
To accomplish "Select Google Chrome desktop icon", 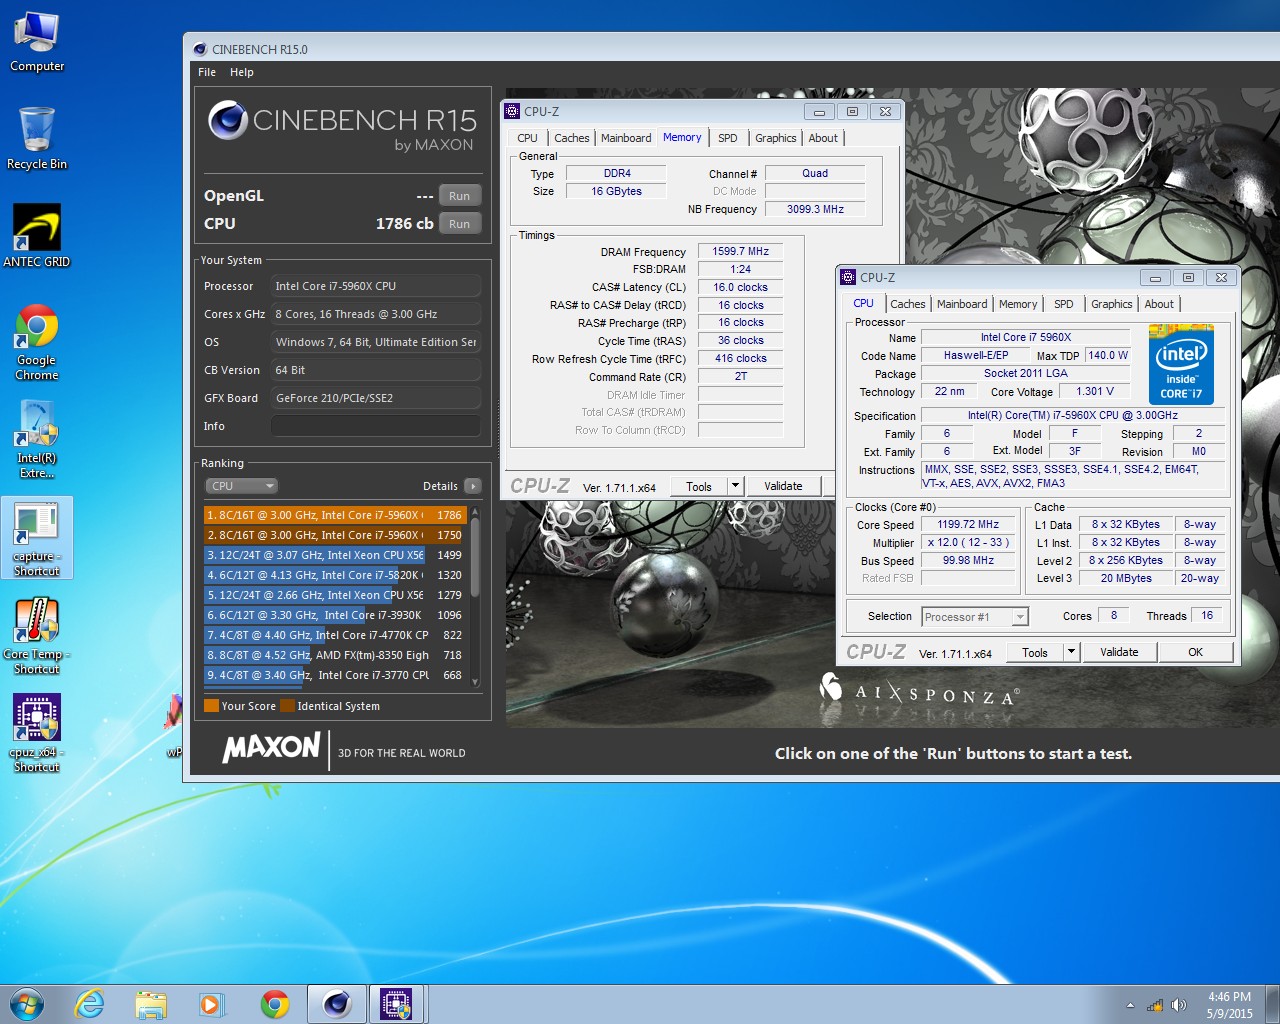I will click(37, 342).
